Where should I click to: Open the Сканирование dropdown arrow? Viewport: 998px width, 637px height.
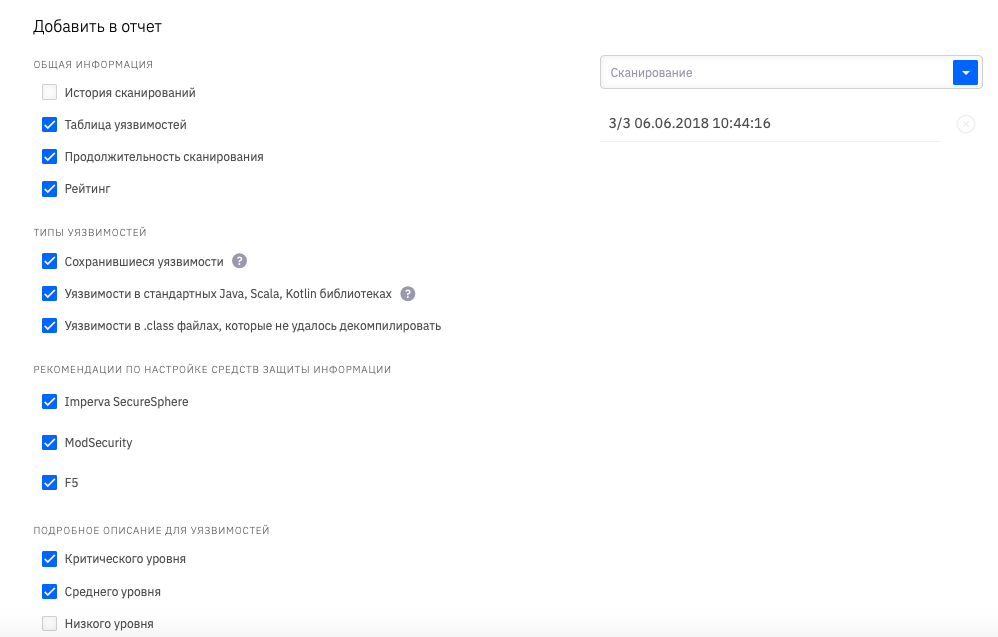965,72
